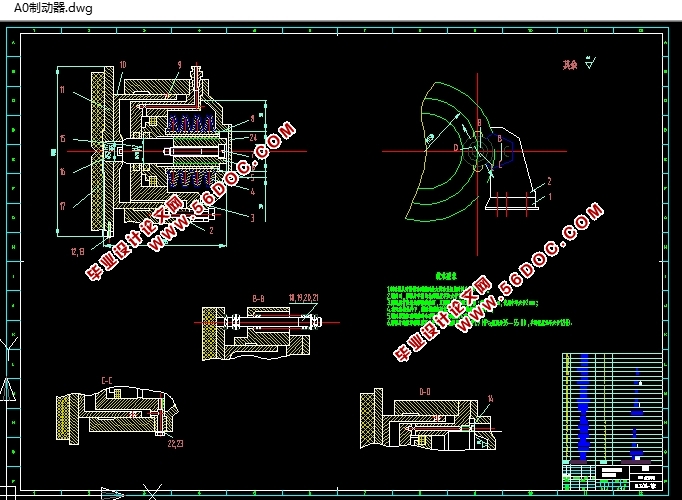The width and height of the screenshot is (682, 500).
Task: Select part number 8 label
Action: point(252,119)
